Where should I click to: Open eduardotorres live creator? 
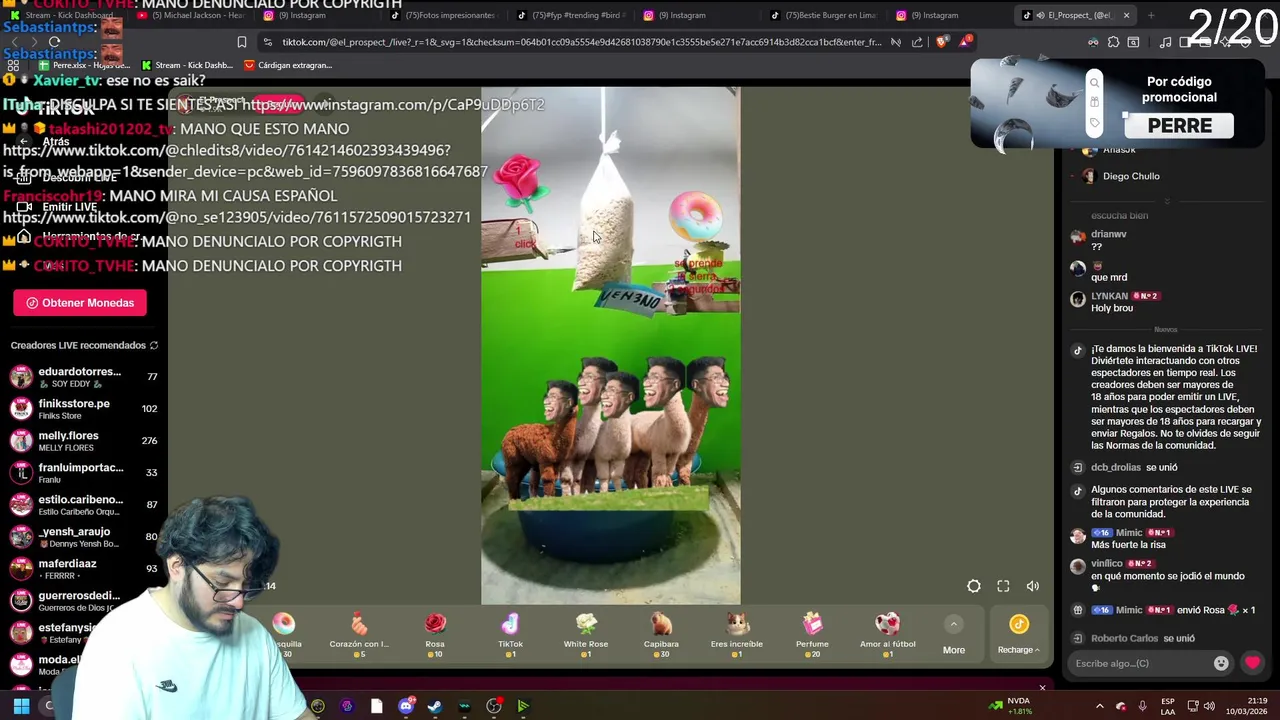pyautogui.click(x=82, y=377)
